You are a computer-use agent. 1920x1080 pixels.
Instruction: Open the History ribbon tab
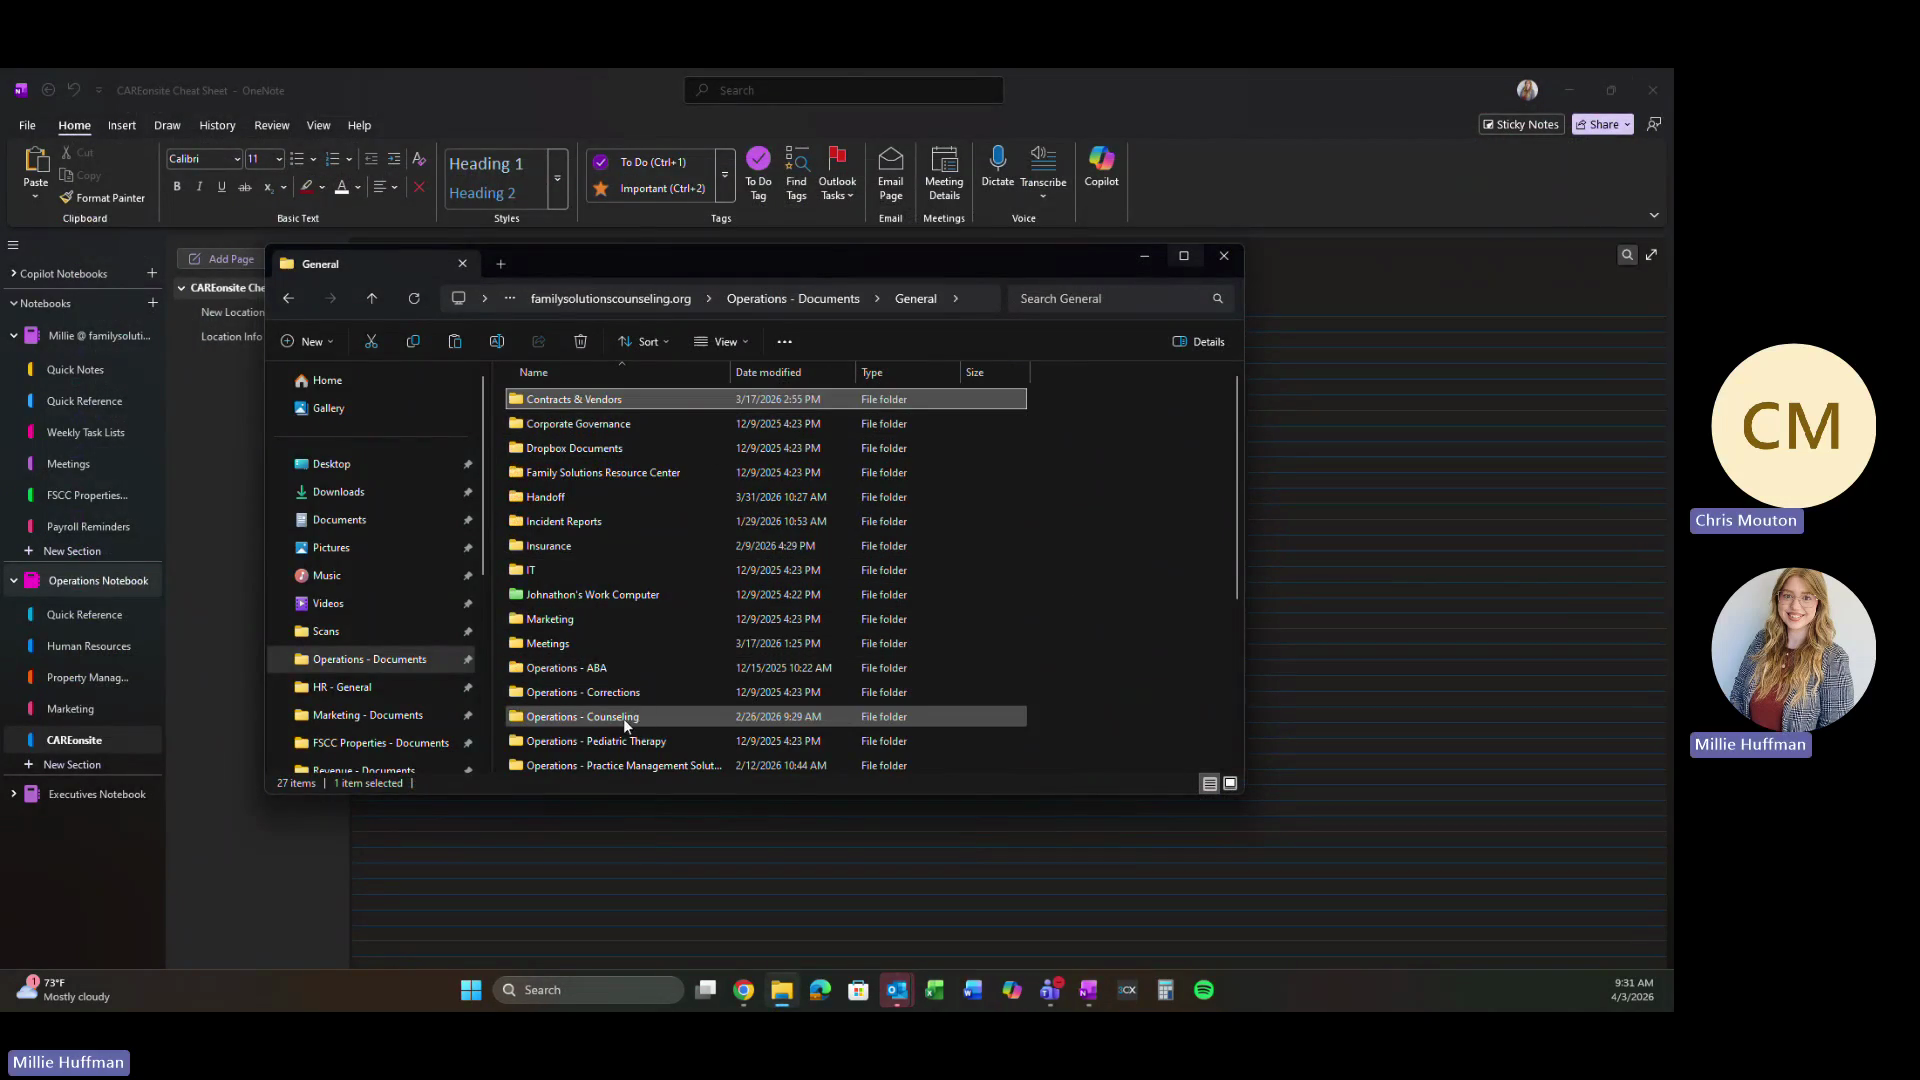(217, 125)
